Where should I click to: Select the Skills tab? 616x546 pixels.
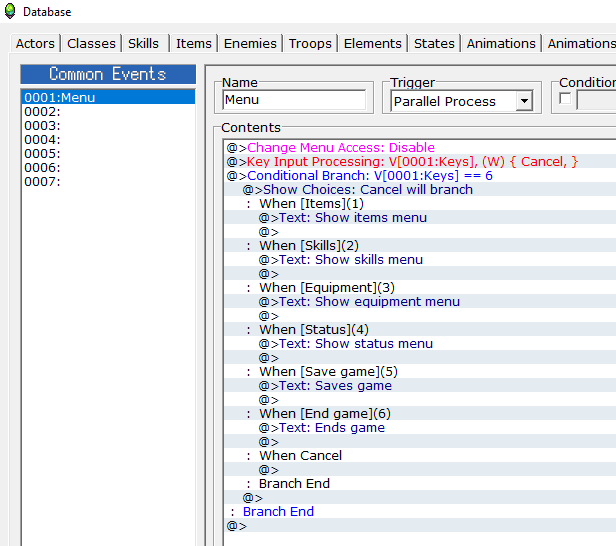[143, 44]
